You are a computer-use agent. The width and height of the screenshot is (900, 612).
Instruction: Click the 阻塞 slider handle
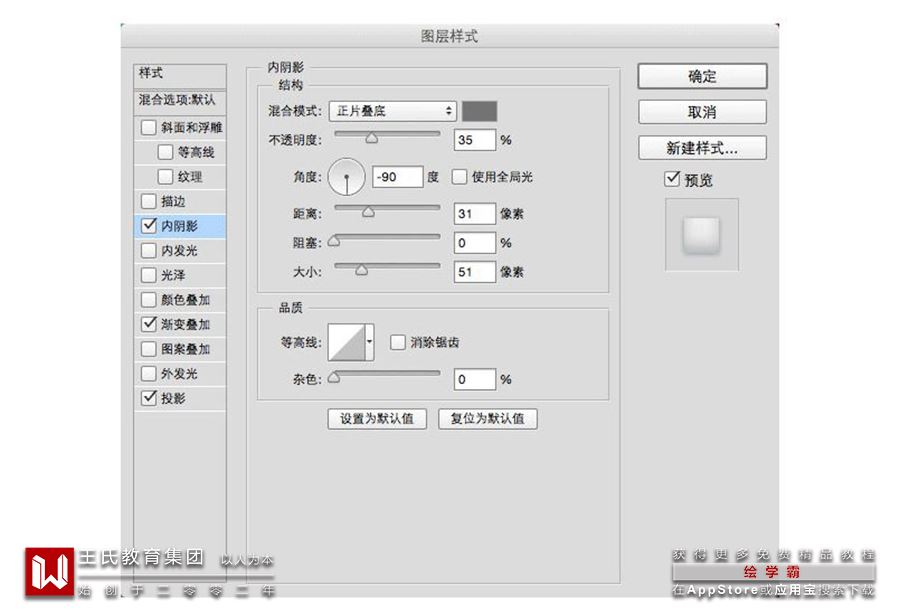click(333, 241)
